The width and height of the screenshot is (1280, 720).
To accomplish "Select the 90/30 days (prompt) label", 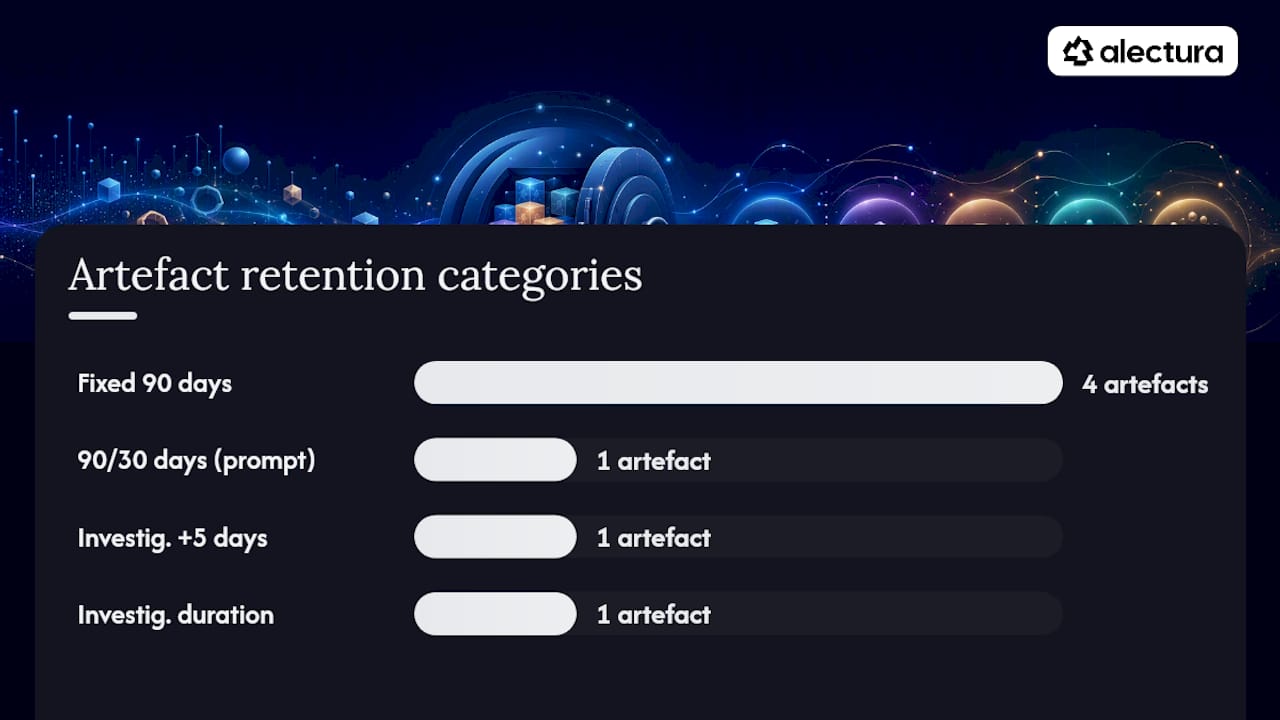I will (x=197, y=461).
